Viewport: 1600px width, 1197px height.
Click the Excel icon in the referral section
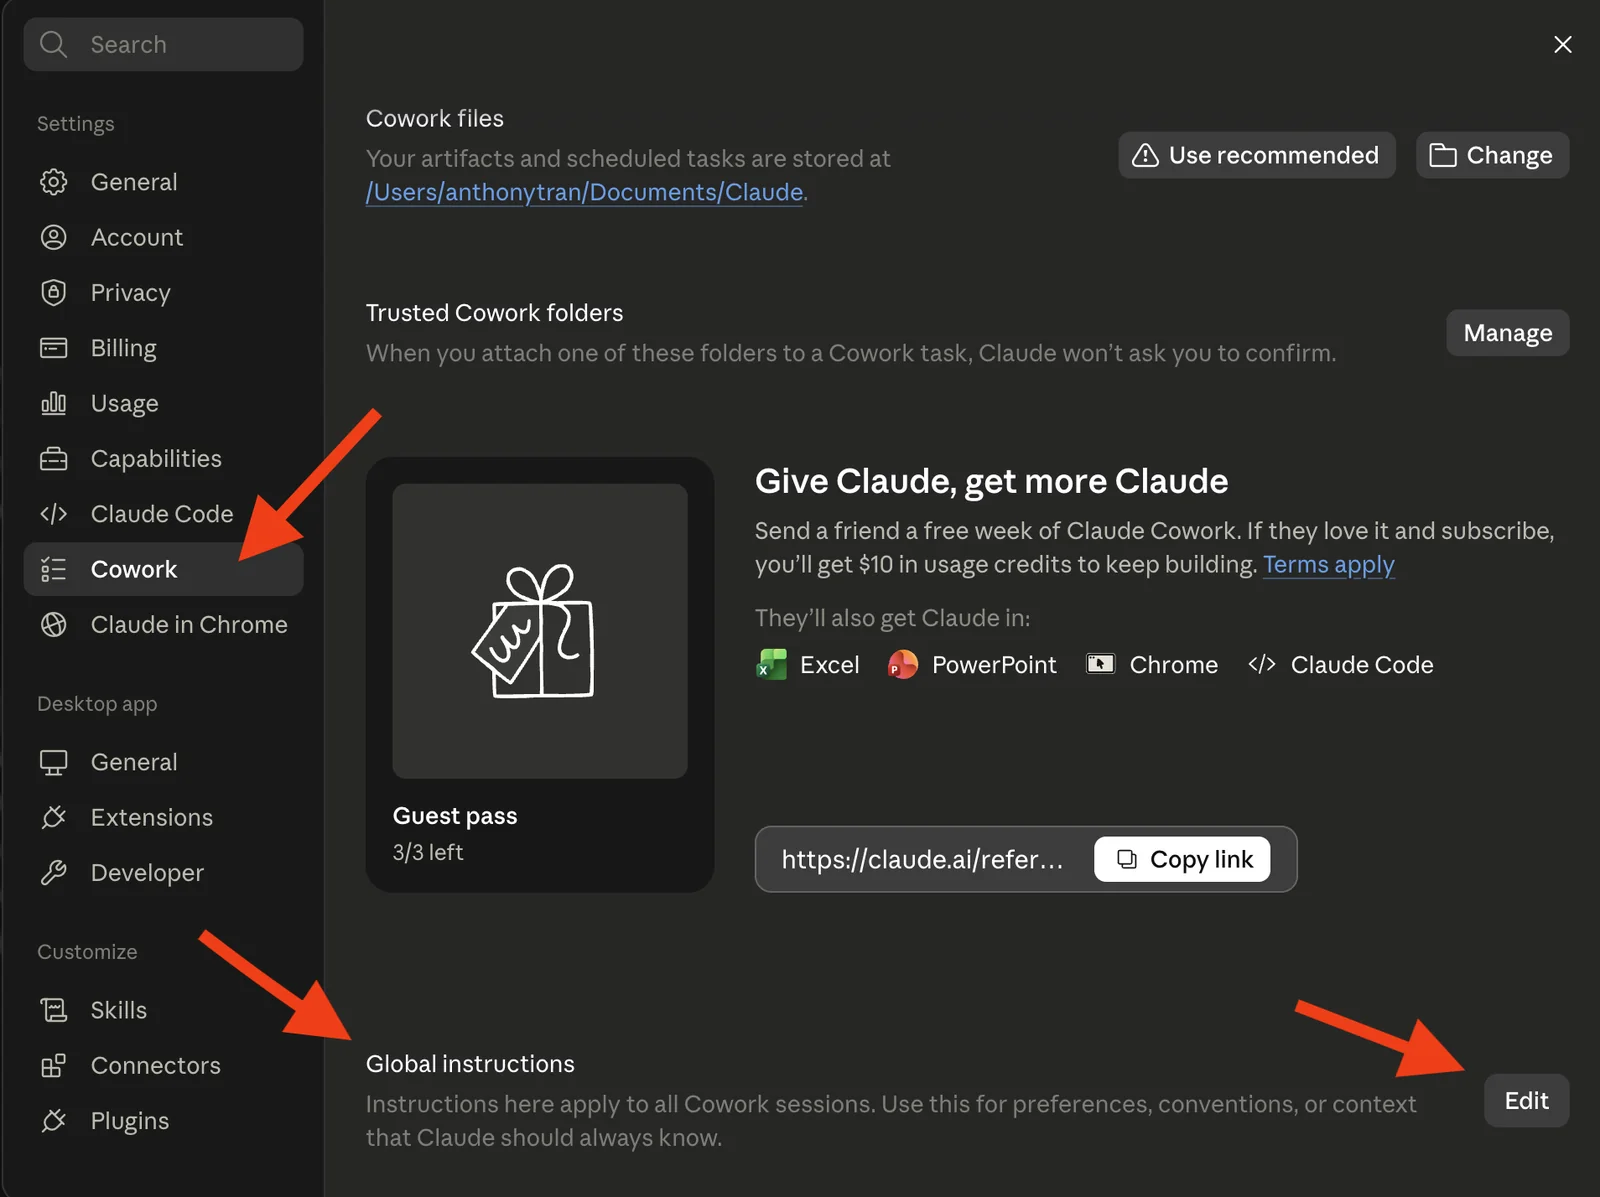click(771, 665)
